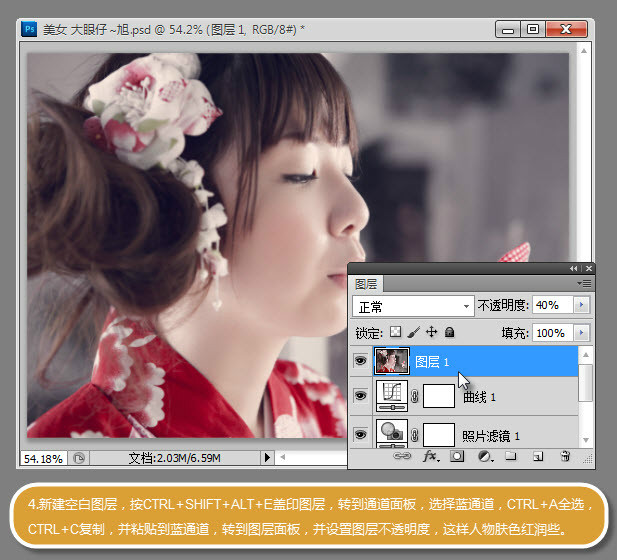Open the layers panel options menu

(584, 283)
